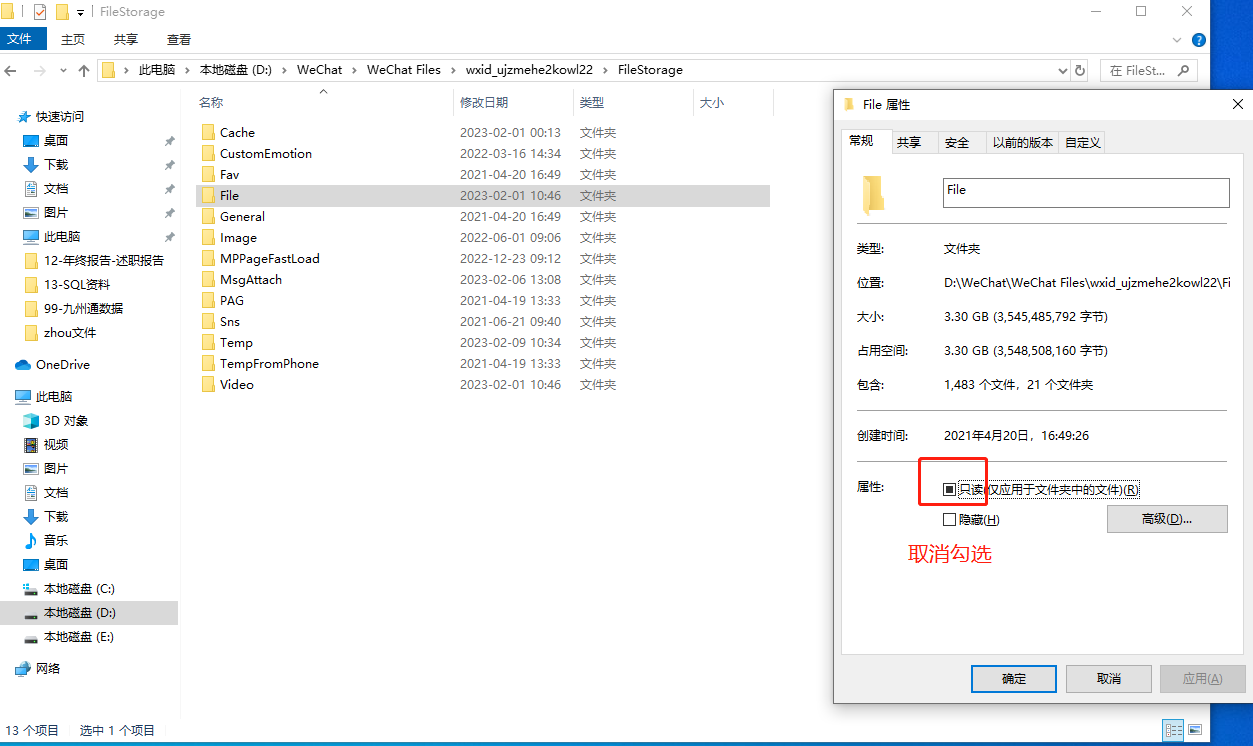Image resolution: width=1253 pixels, height=746 pixels.
Task: Switch to the 主页 ribbon tab
Action: (73, 39)
